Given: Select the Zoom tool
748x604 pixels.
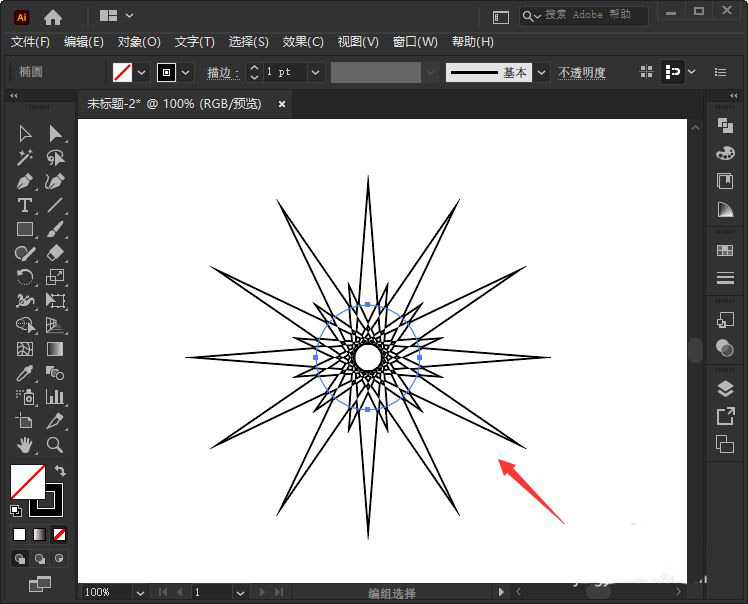Looking at the screenshot, I should pos(55,445).
